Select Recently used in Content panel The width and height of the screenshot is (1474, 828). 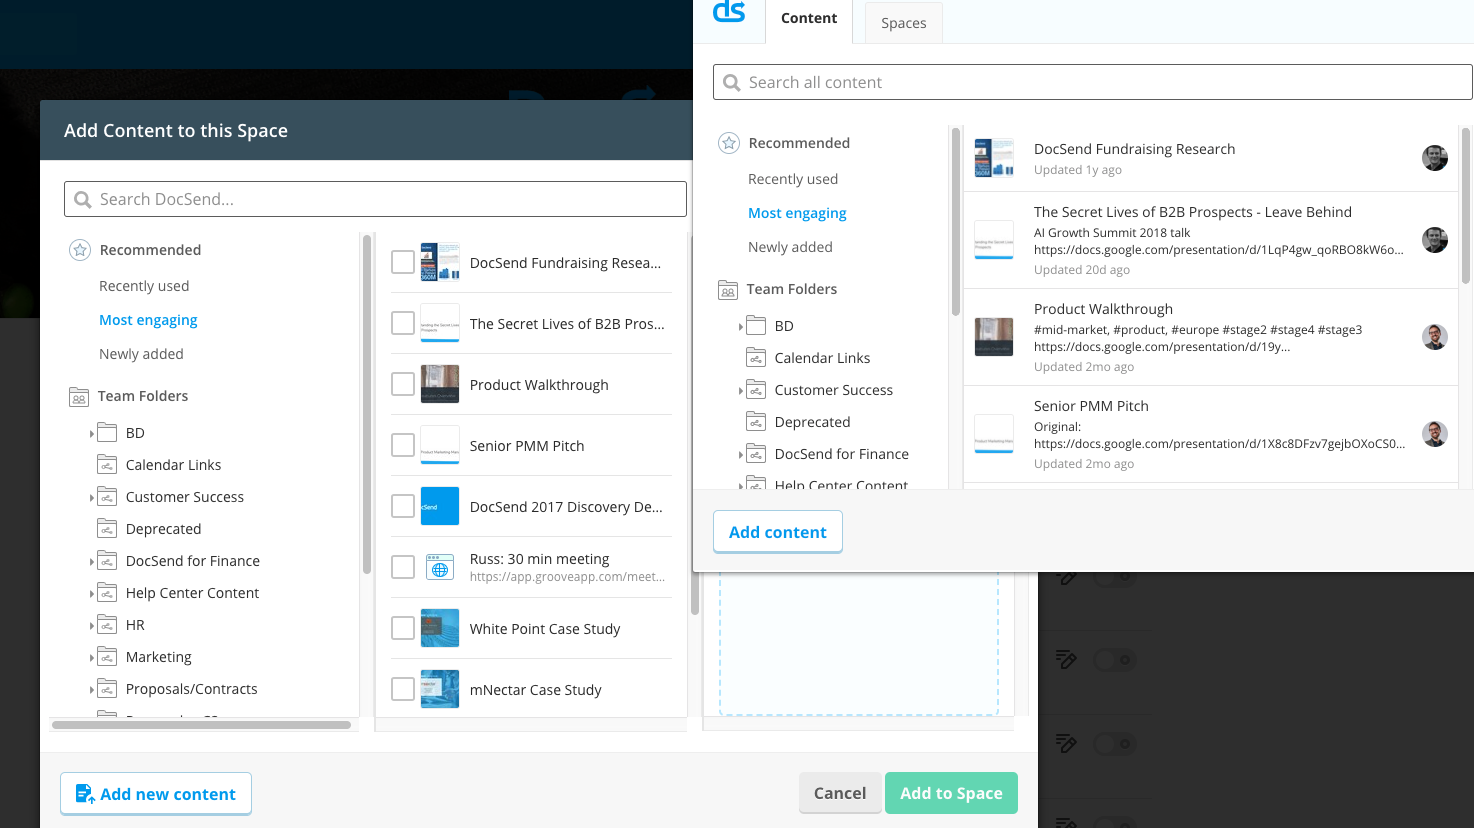tap(793, 179)
